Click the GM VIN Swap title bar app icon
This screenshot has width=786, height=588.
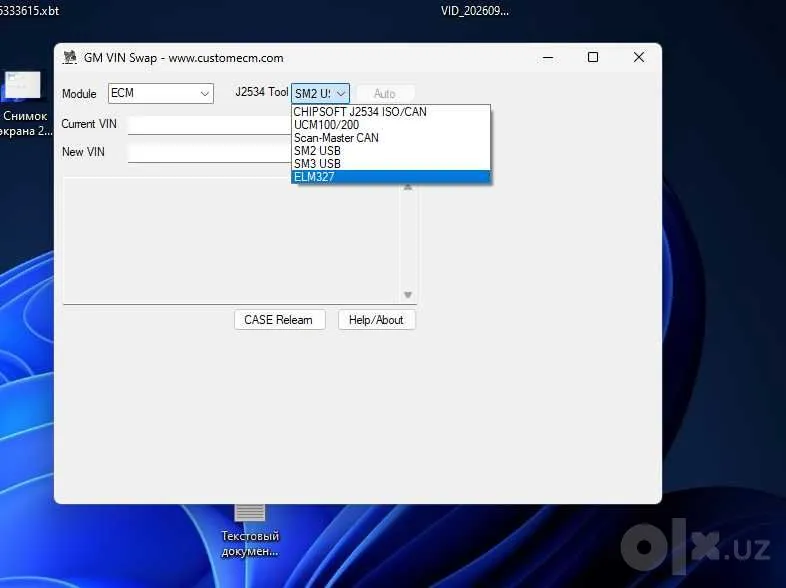70,58
